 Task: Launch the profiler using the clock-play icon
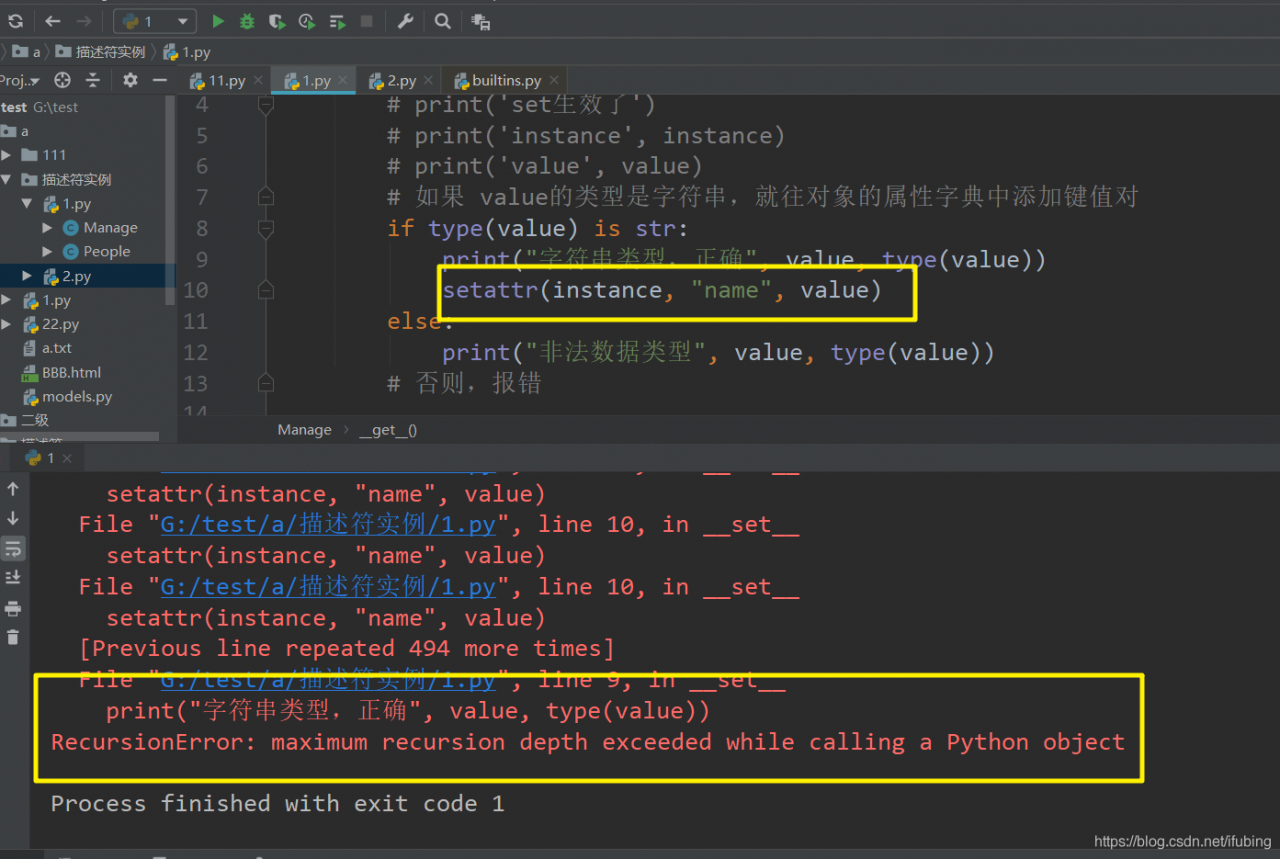point(307,21)
